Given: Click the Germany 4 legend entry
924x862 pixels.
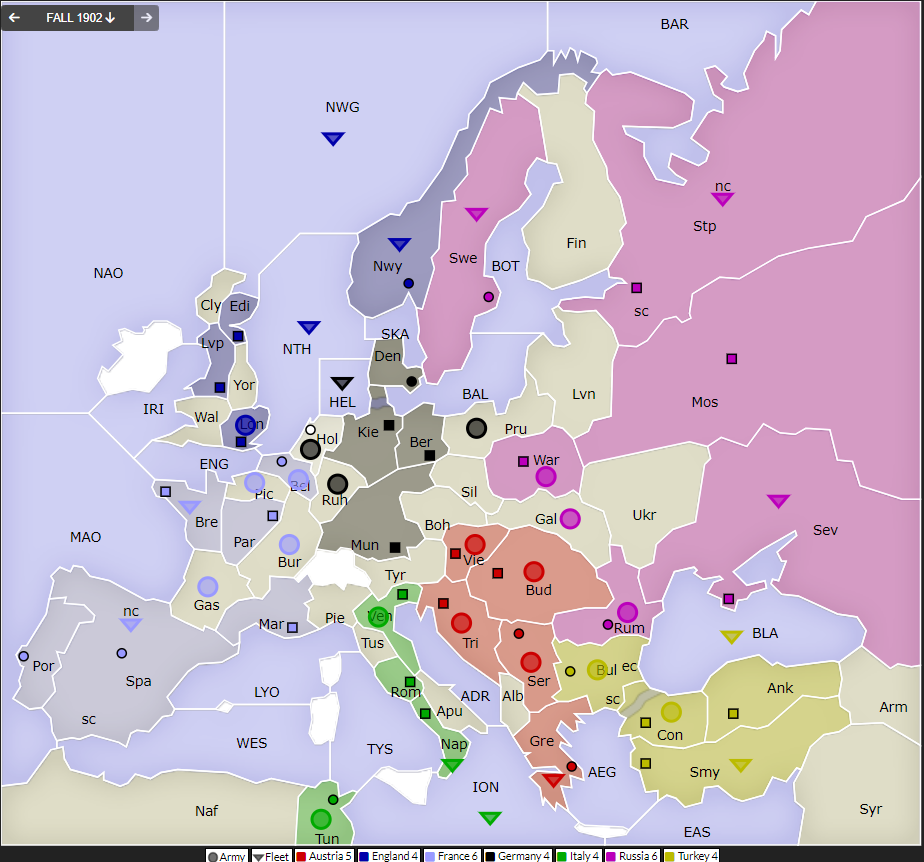Looking at the screenshot, I should coord(518,856).
